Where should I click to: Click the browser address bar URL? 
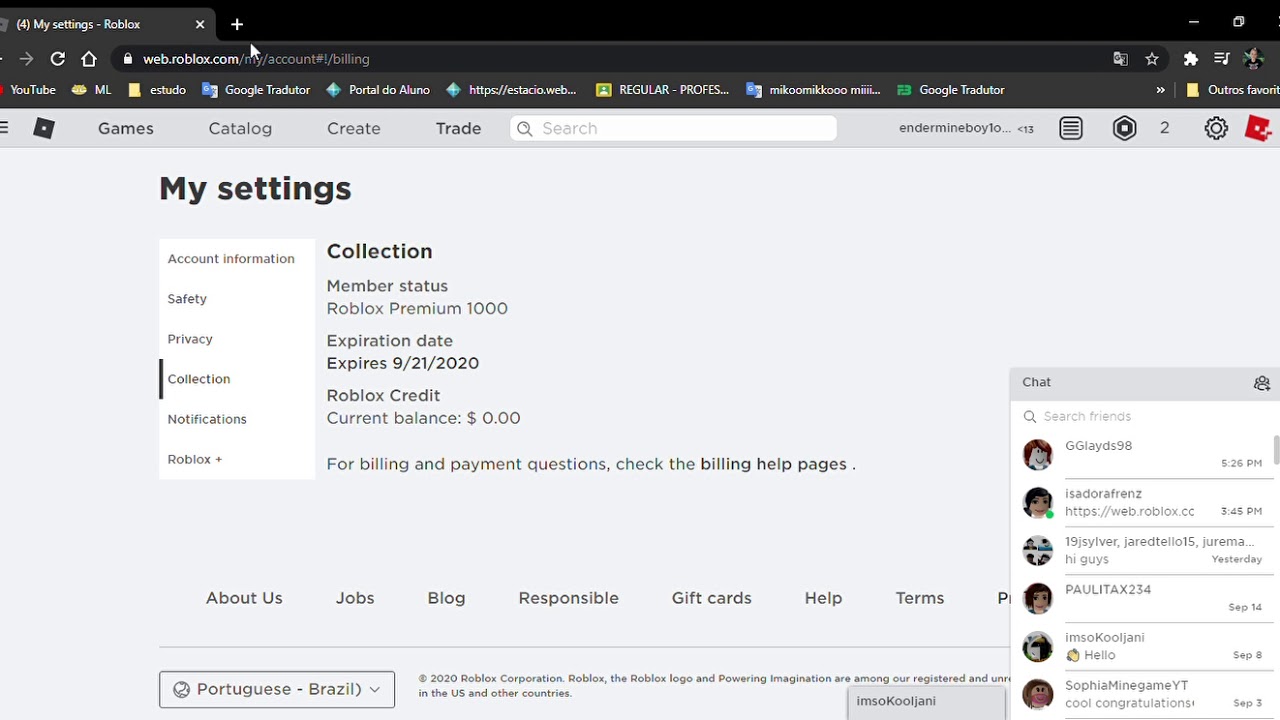(256, 59)
